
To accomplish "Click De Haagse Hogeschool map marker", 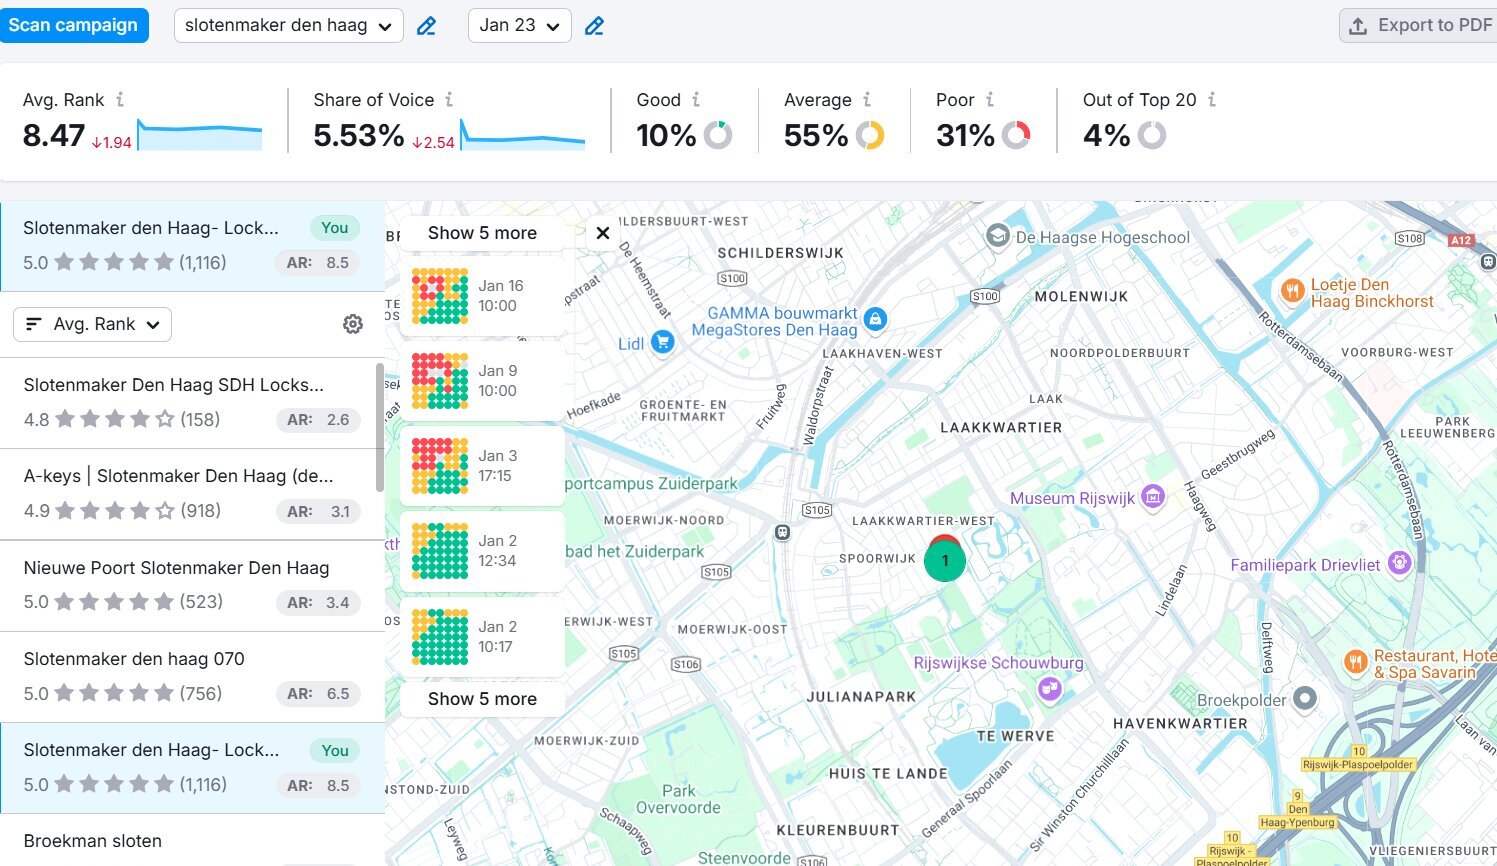I will coord(997,236).
